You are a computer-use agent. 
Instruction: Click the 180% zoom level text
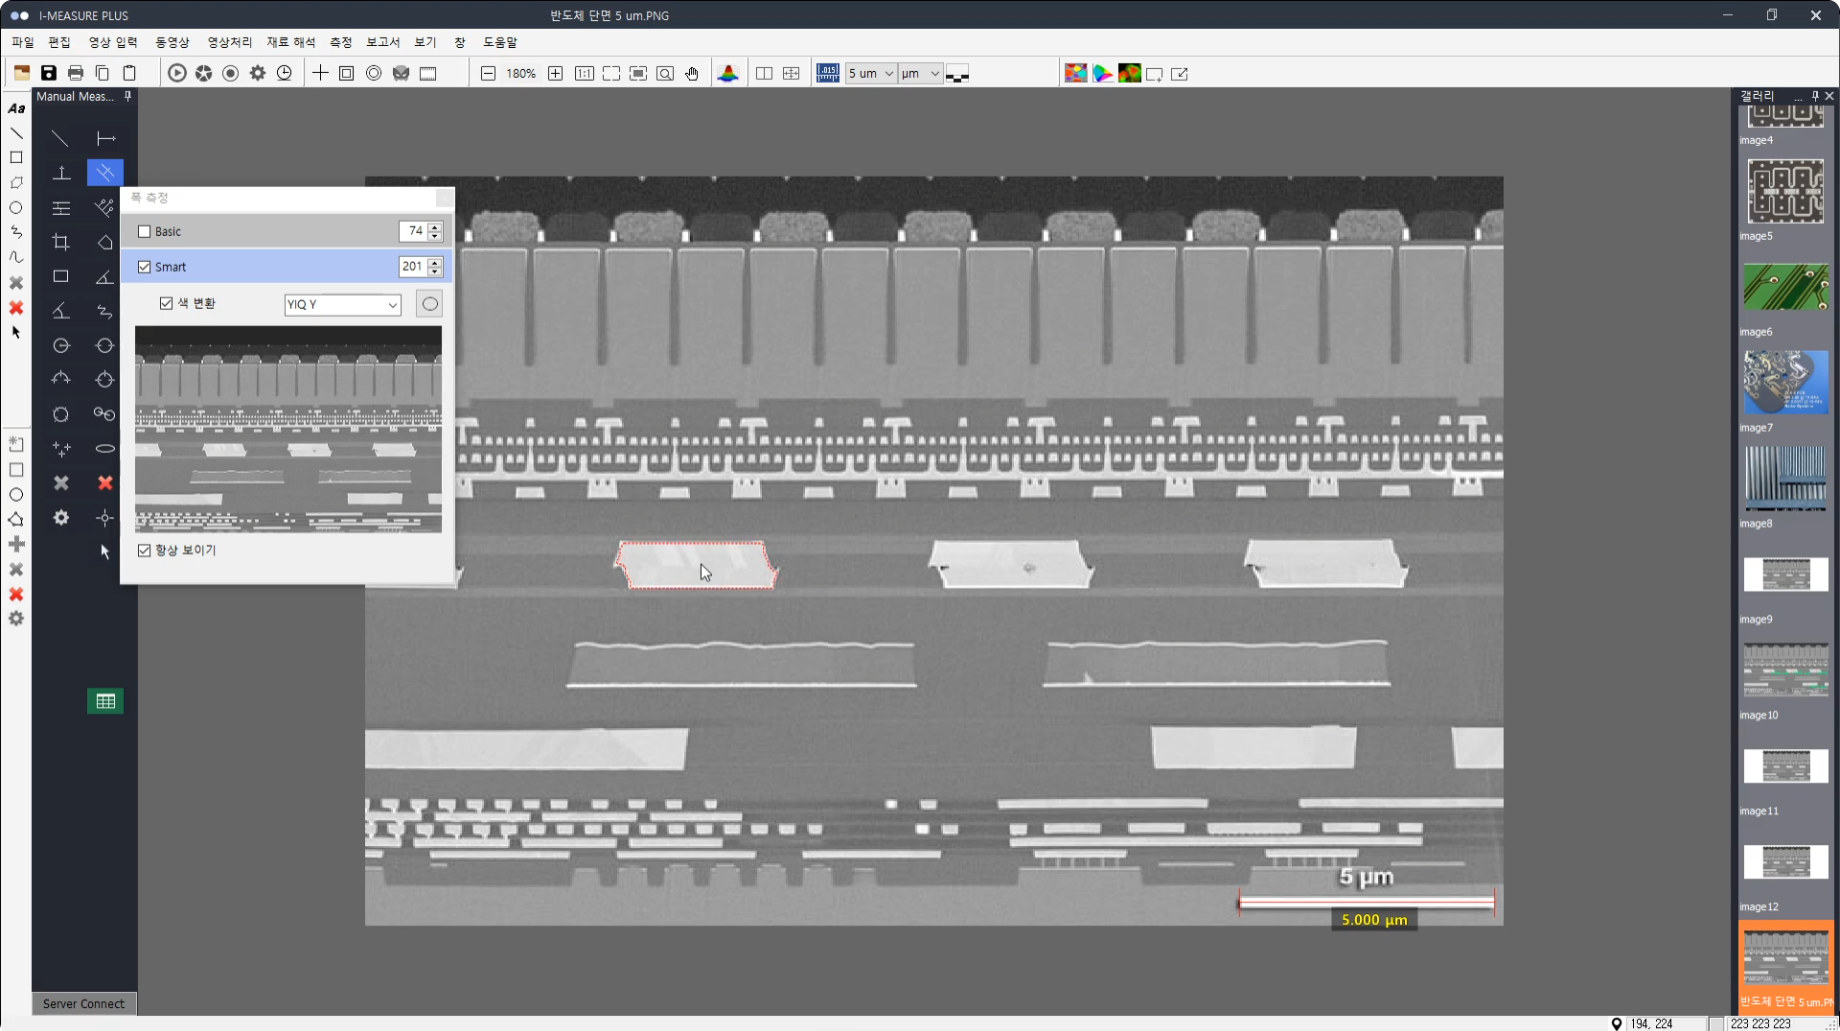point(521,73)
